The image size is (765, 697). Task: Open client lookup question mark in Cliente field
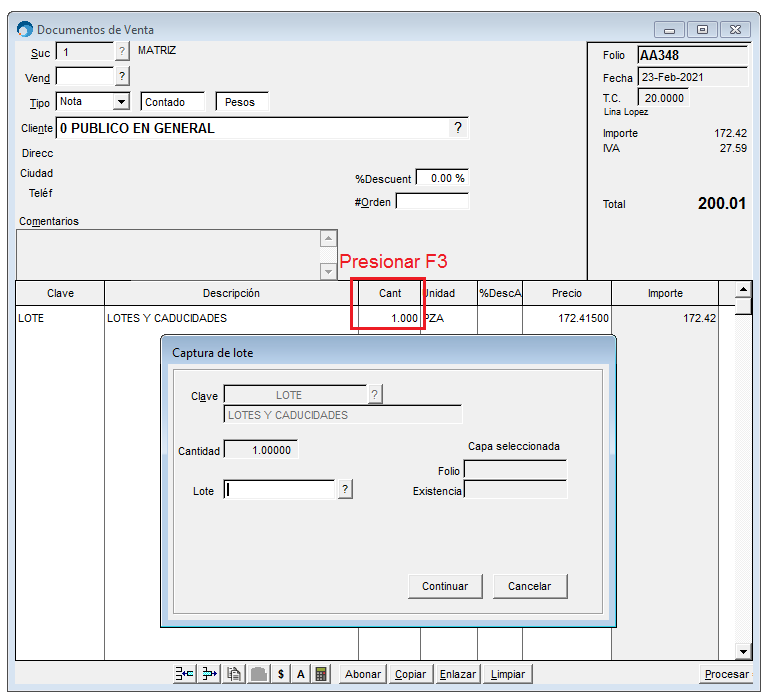click(458, 128)
